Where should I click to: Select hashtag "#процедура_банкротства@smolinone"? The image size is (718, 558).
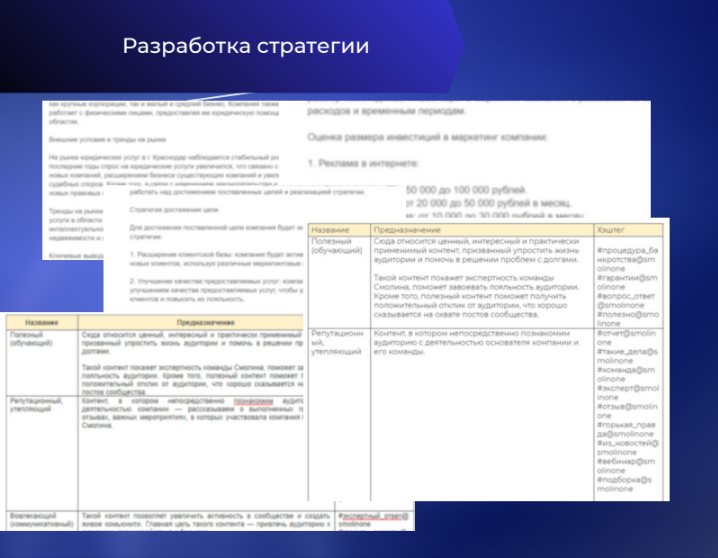(627, 259)
